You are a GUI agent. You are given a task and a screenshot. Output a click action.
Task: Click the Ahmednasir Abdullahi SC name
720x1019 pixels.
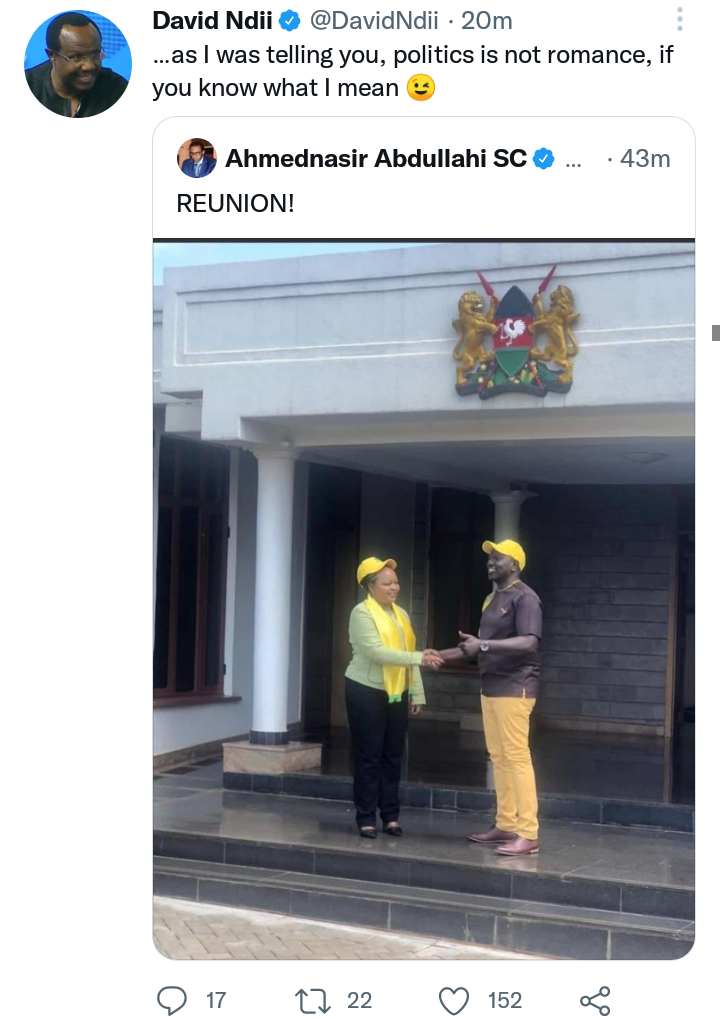pyautogui.click(x=376, y=159)
